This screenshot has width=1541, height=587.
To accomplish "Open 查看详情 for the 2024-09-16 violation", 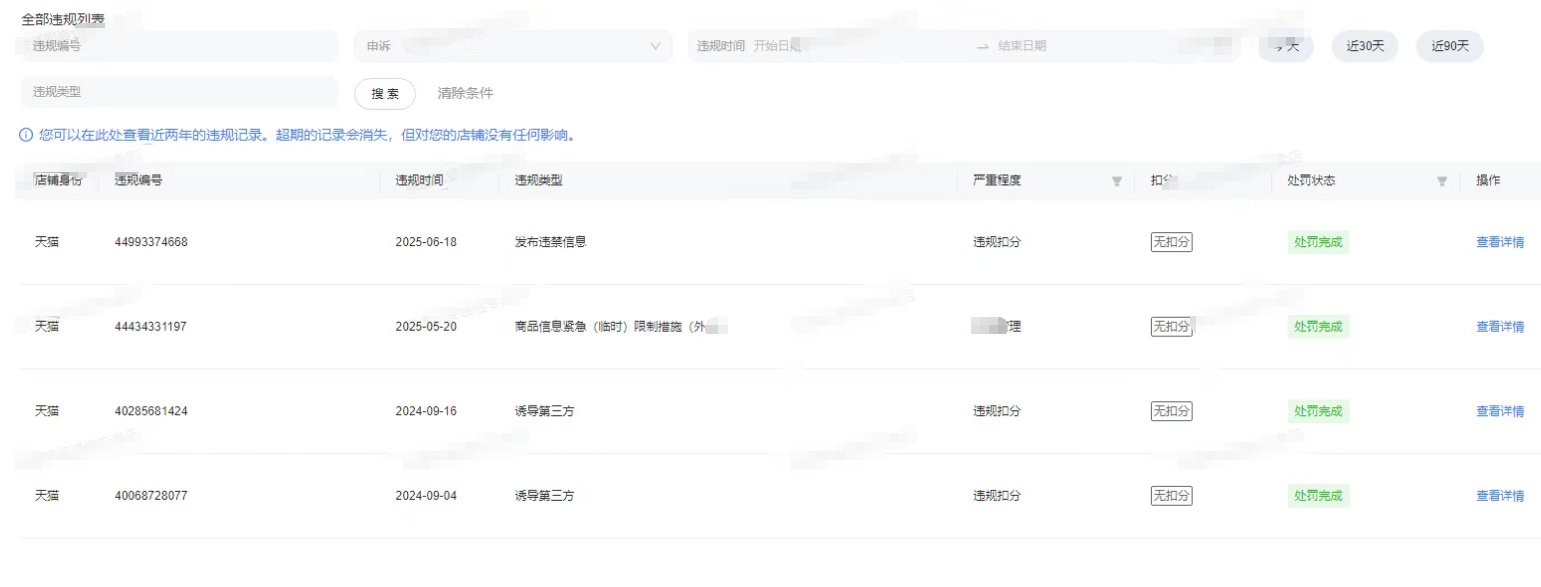I will click(x=1500, y=411).
